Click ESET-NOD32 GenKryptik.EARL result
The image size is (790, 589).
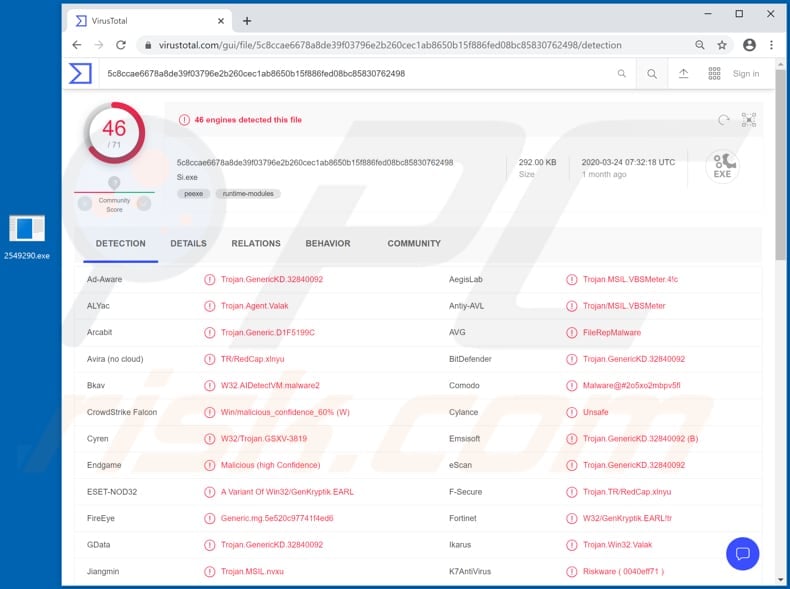click(287, 492)
